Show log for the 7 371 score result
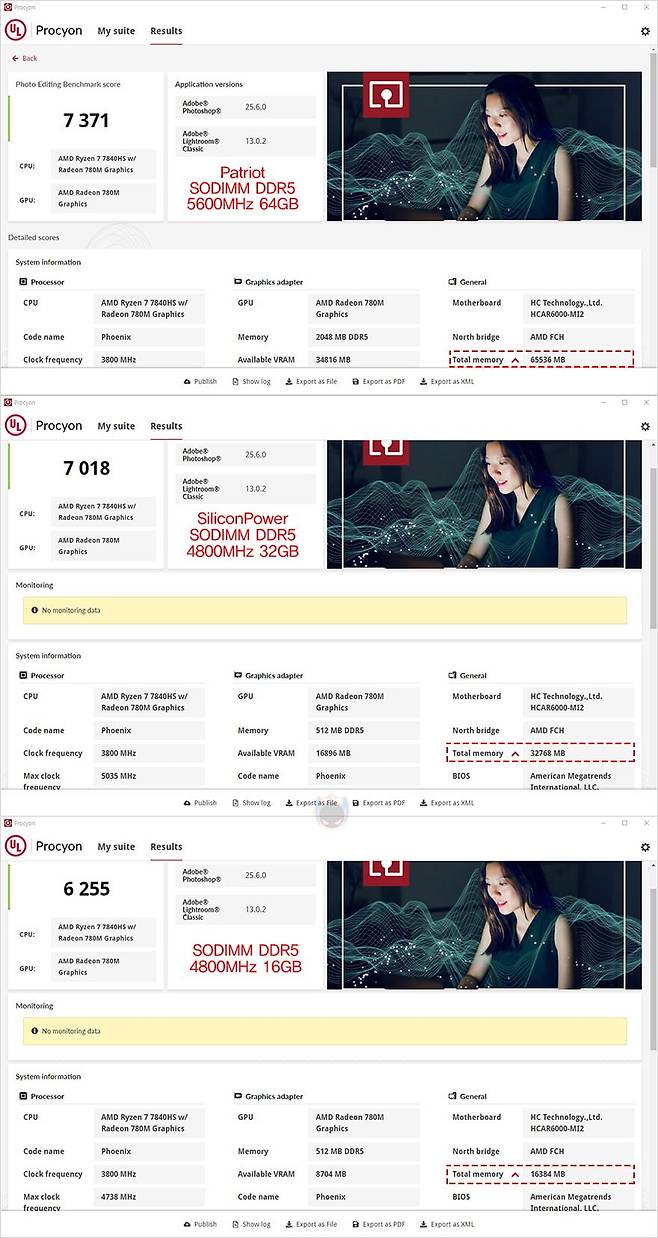This screenshot has height=1238, width=658. point(251,381)
